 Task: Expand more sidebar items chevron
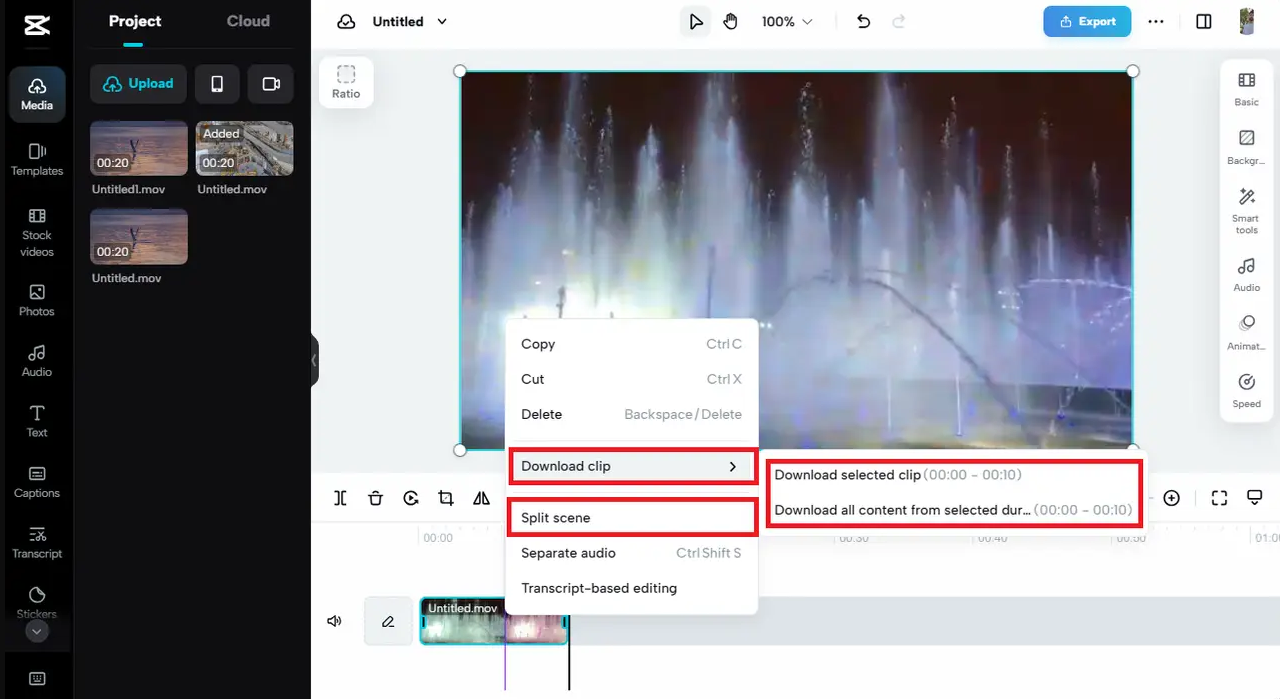pyautogui.click(x=37, y=631)
